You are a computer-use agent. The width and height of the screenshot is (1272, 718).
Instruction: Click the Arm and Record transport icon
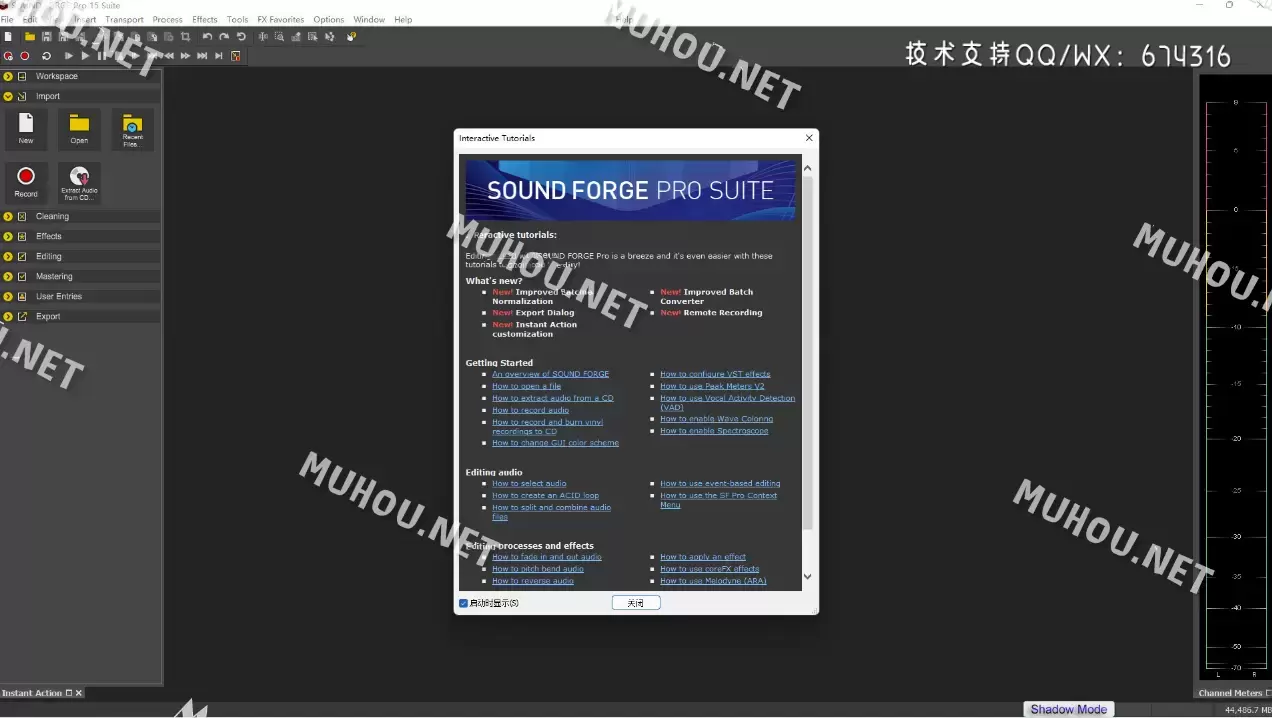[8, 56]
